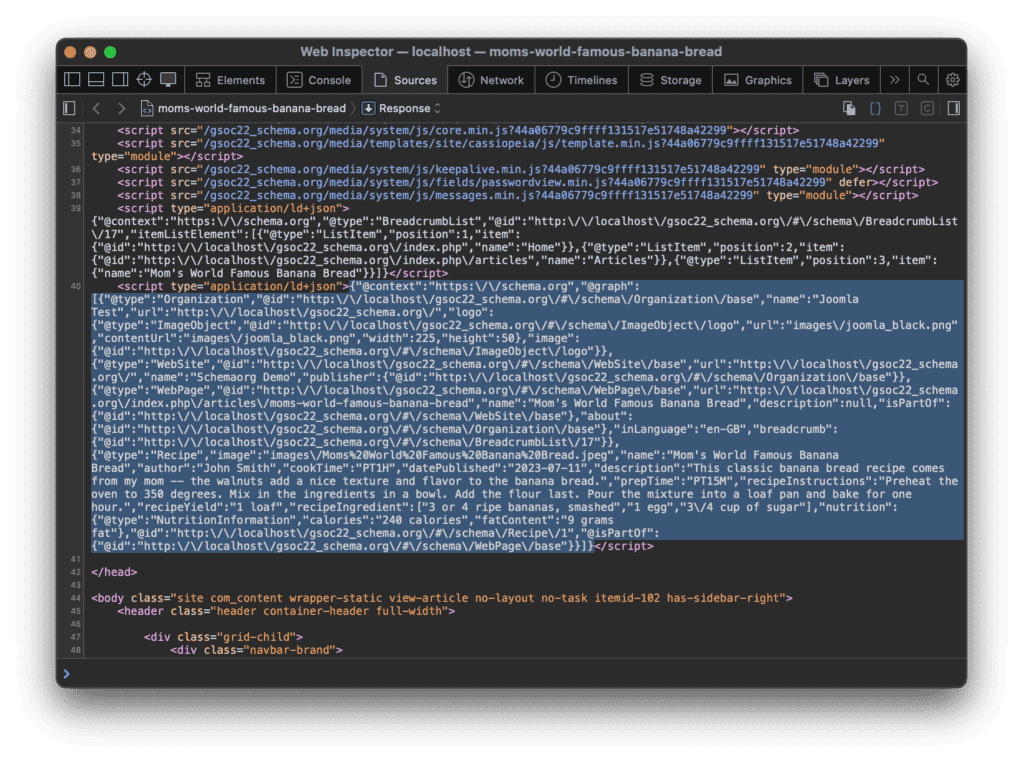Toggle pretty print curly braces button
The width and height of the screenshot is (1023, 762).
pyautogui.click(x=875, y=108)
